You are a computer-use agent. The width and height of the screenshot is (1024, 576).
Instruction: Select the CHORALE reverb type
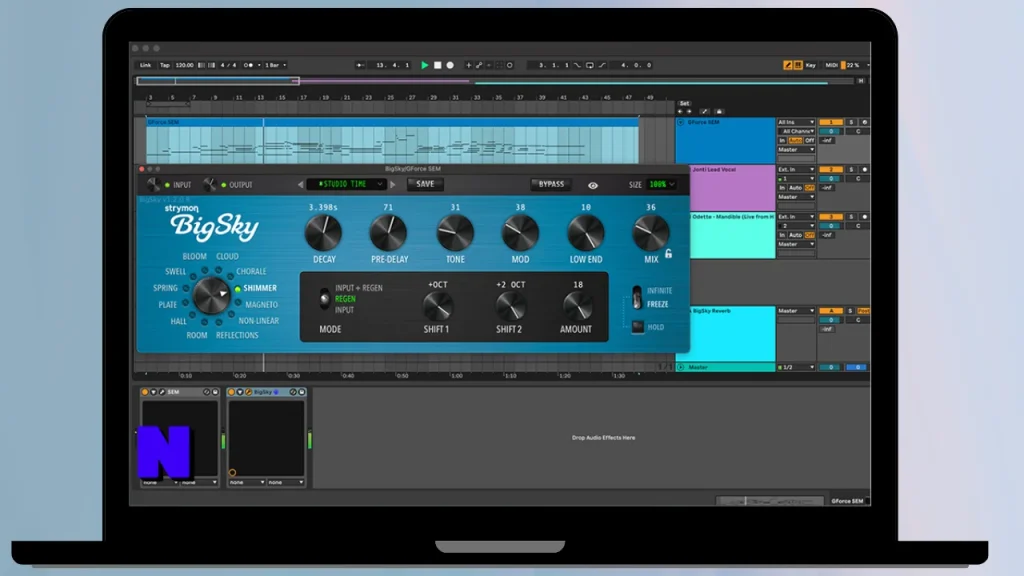(x=251, y=272)
